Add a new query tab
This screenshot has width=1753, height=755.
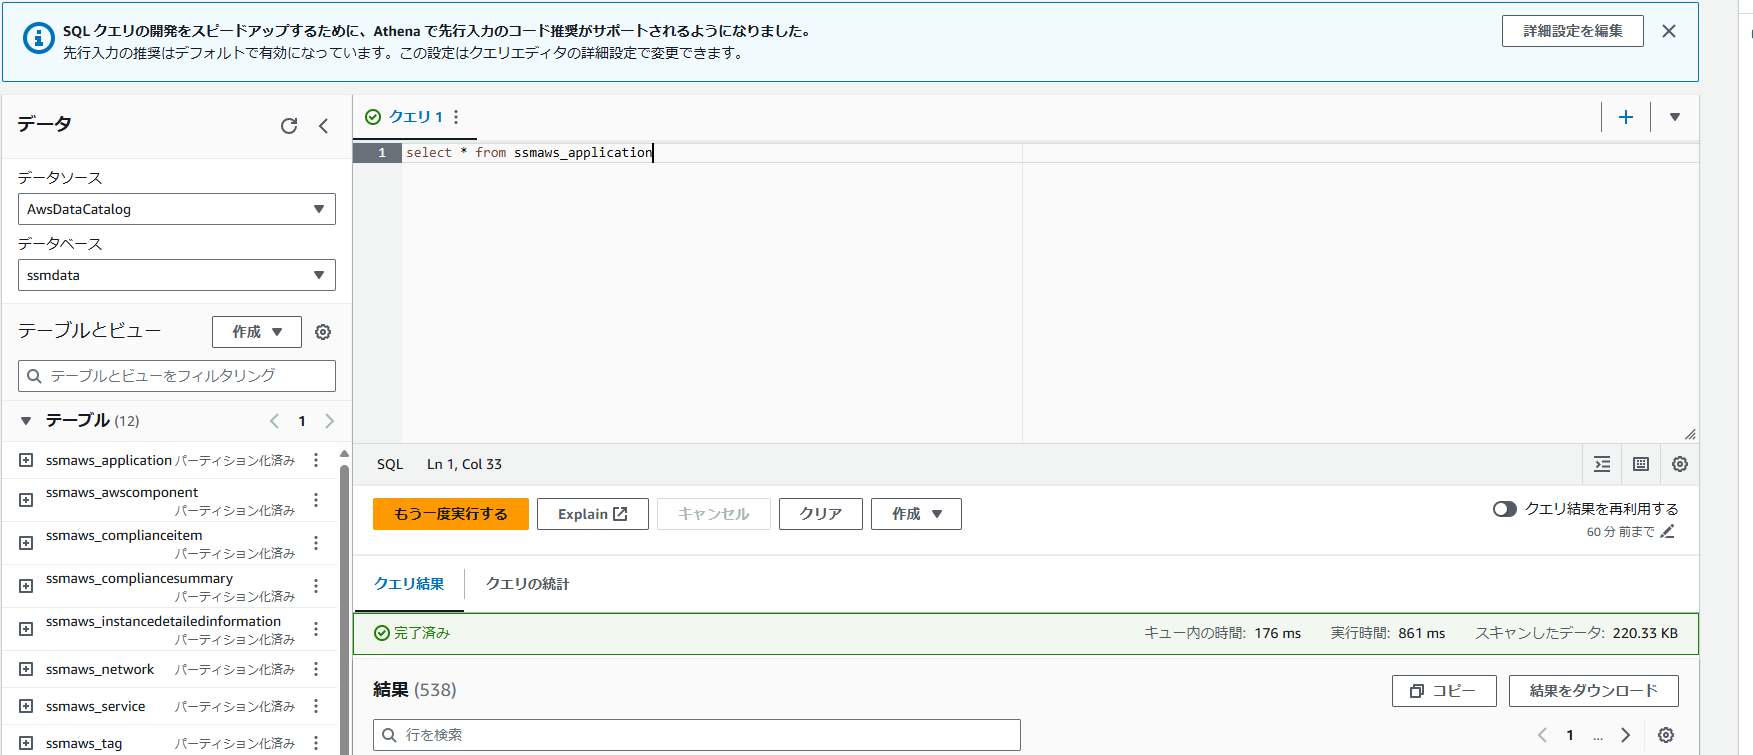pos(1626,117)
